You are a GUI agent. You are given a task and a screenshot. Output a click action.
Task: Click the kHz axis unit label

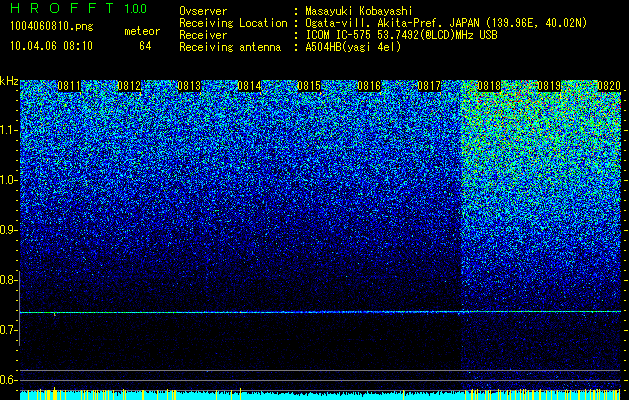(x=9, y=81)
